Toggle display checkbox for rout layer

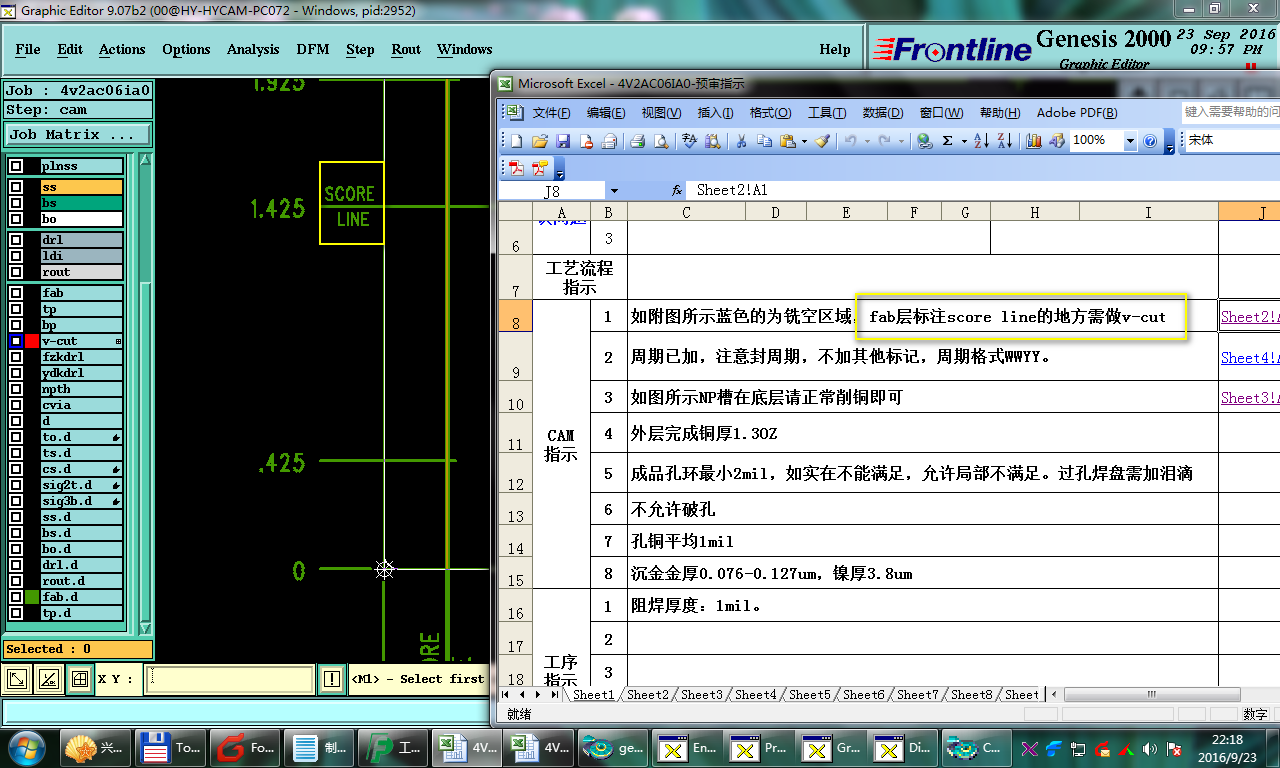click(16, 272)
